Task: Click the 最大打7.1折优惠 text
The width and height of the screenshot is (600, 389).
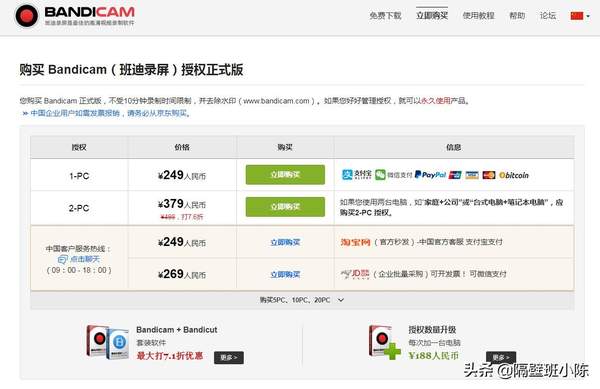Action: tap(170, 356)
